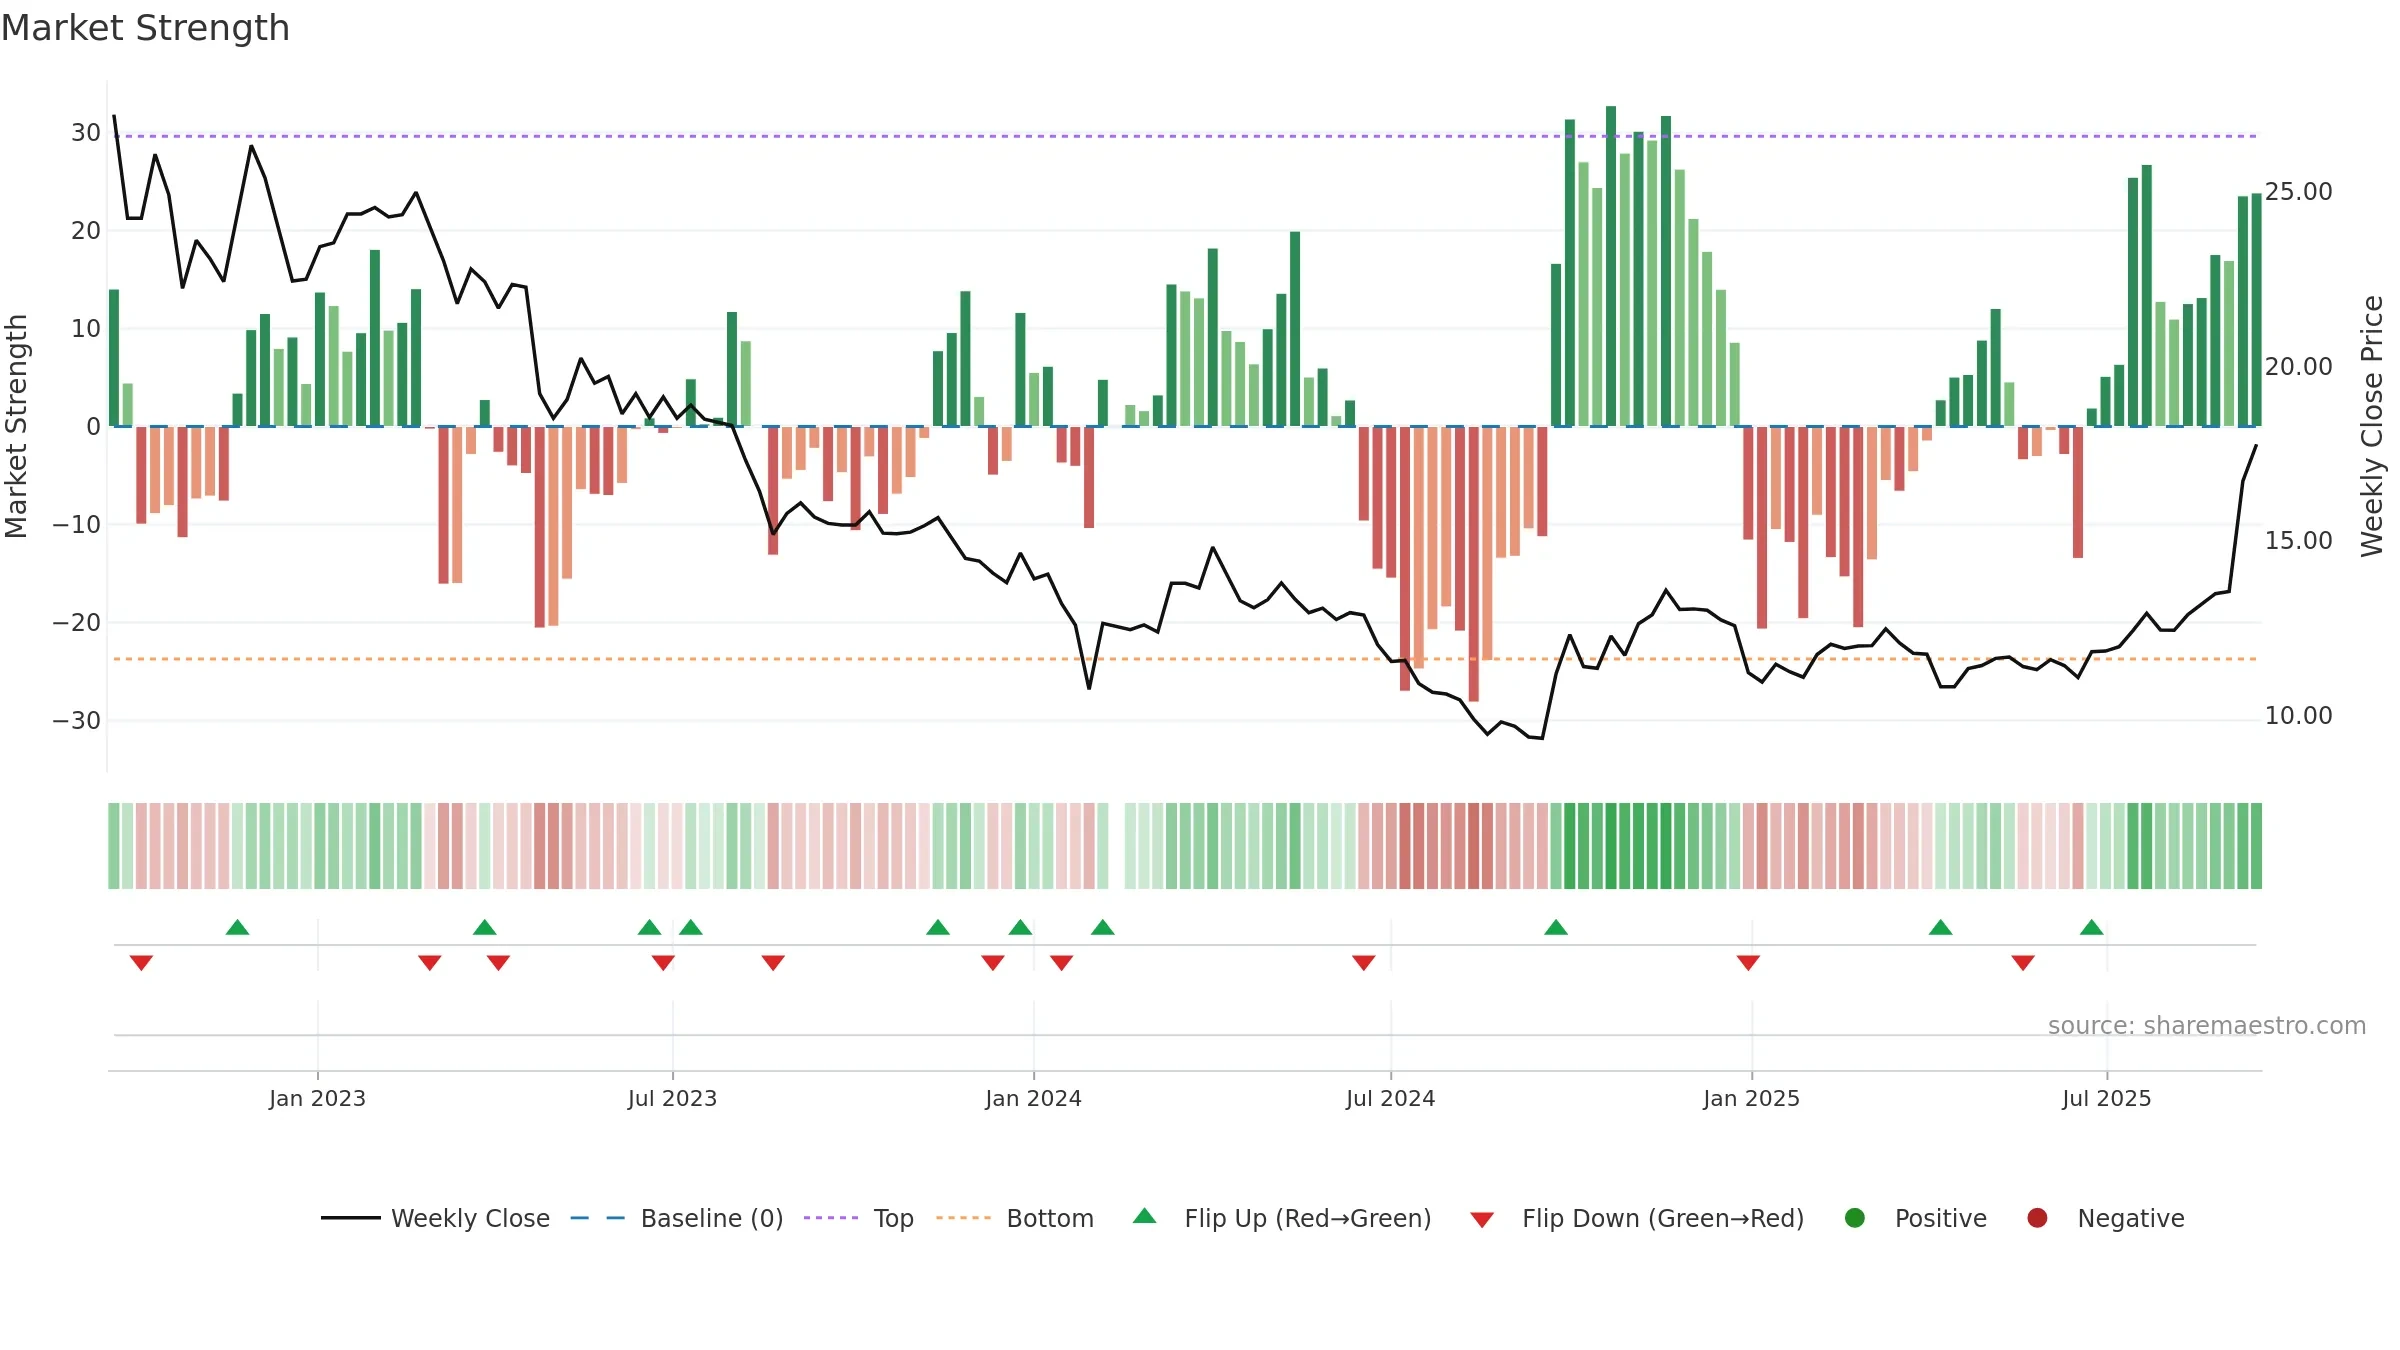Click the Jul 2023 date tick label

(x=672, y=1098)
